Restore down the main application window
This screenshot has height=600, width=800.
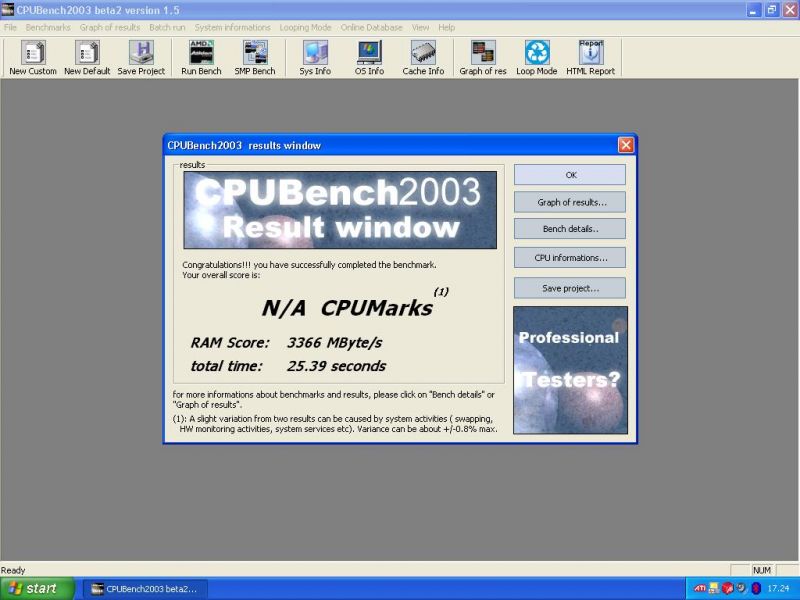point(771,10)
